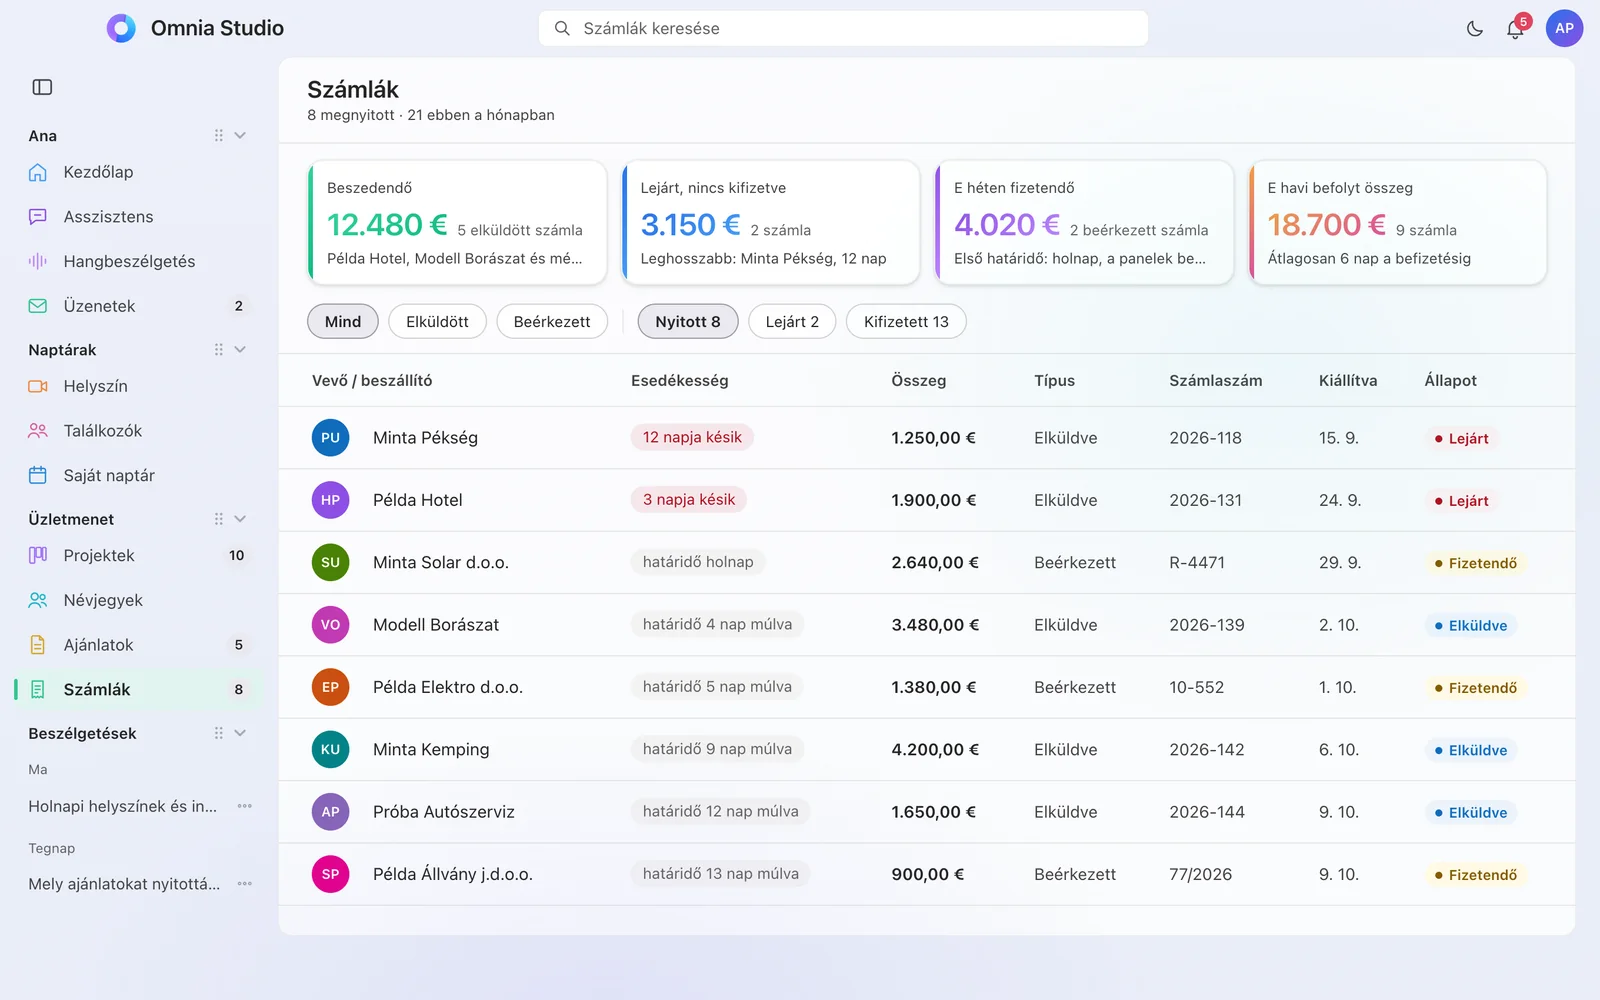This screenshot has width=1600, height=1000.
Task: Switch to the Lejárt 2 filter
Action: point(792,321)
